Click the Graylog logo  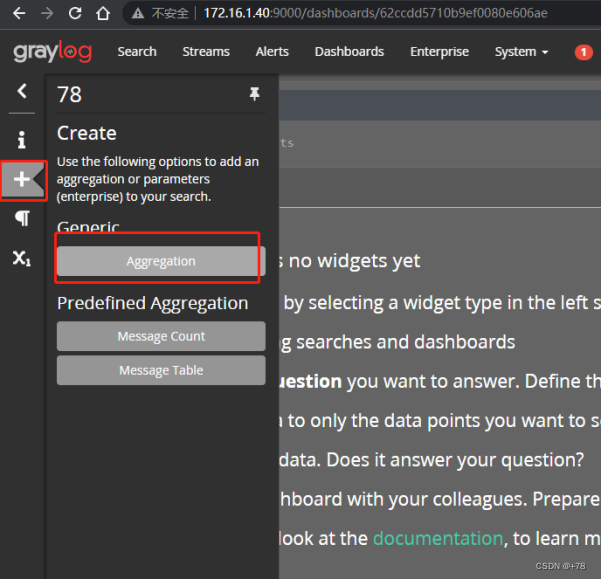[53, 51]
